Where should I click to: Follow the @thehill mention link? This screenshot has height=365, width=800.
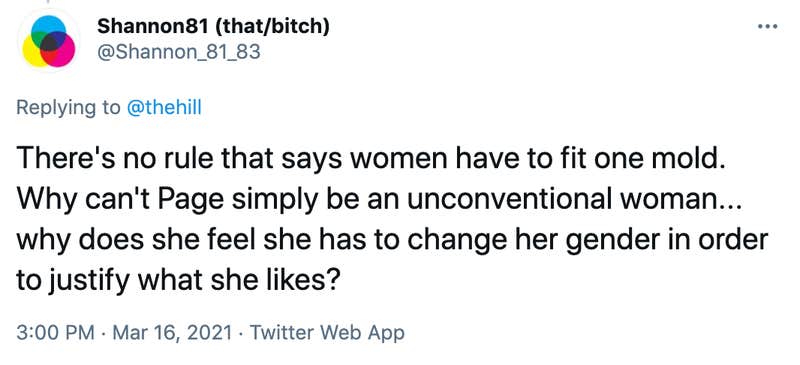[x=163, y=108]
